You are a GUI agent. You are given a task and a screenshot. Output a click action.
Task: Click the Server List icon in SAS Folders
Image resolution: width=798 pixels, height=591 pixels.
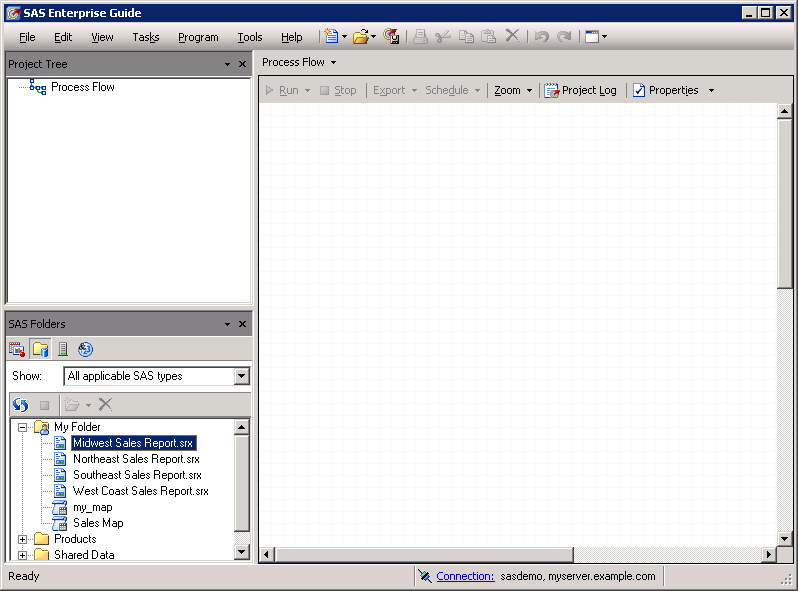63,349
